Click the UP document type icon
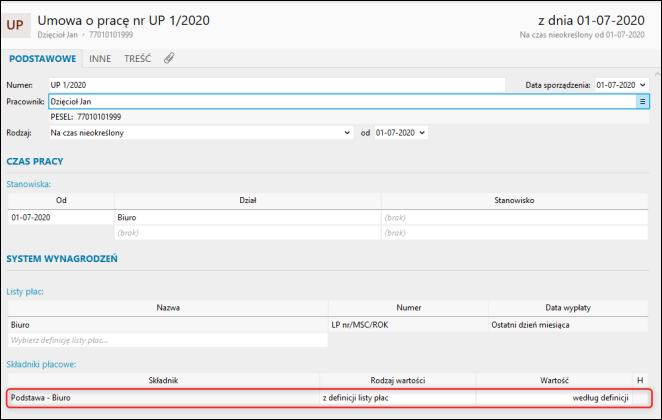 16,25
